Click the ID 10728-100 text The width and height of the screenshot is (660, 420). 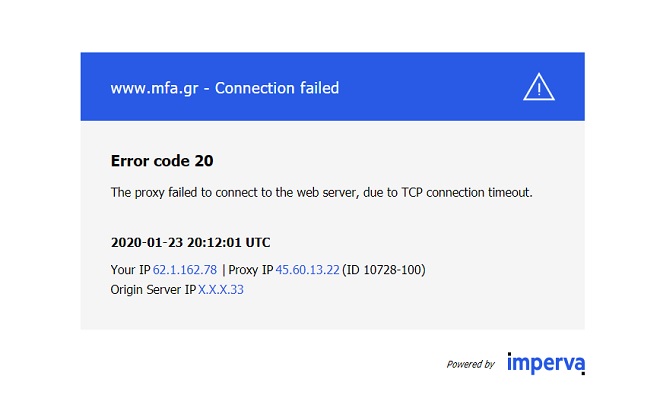[386, 270]
